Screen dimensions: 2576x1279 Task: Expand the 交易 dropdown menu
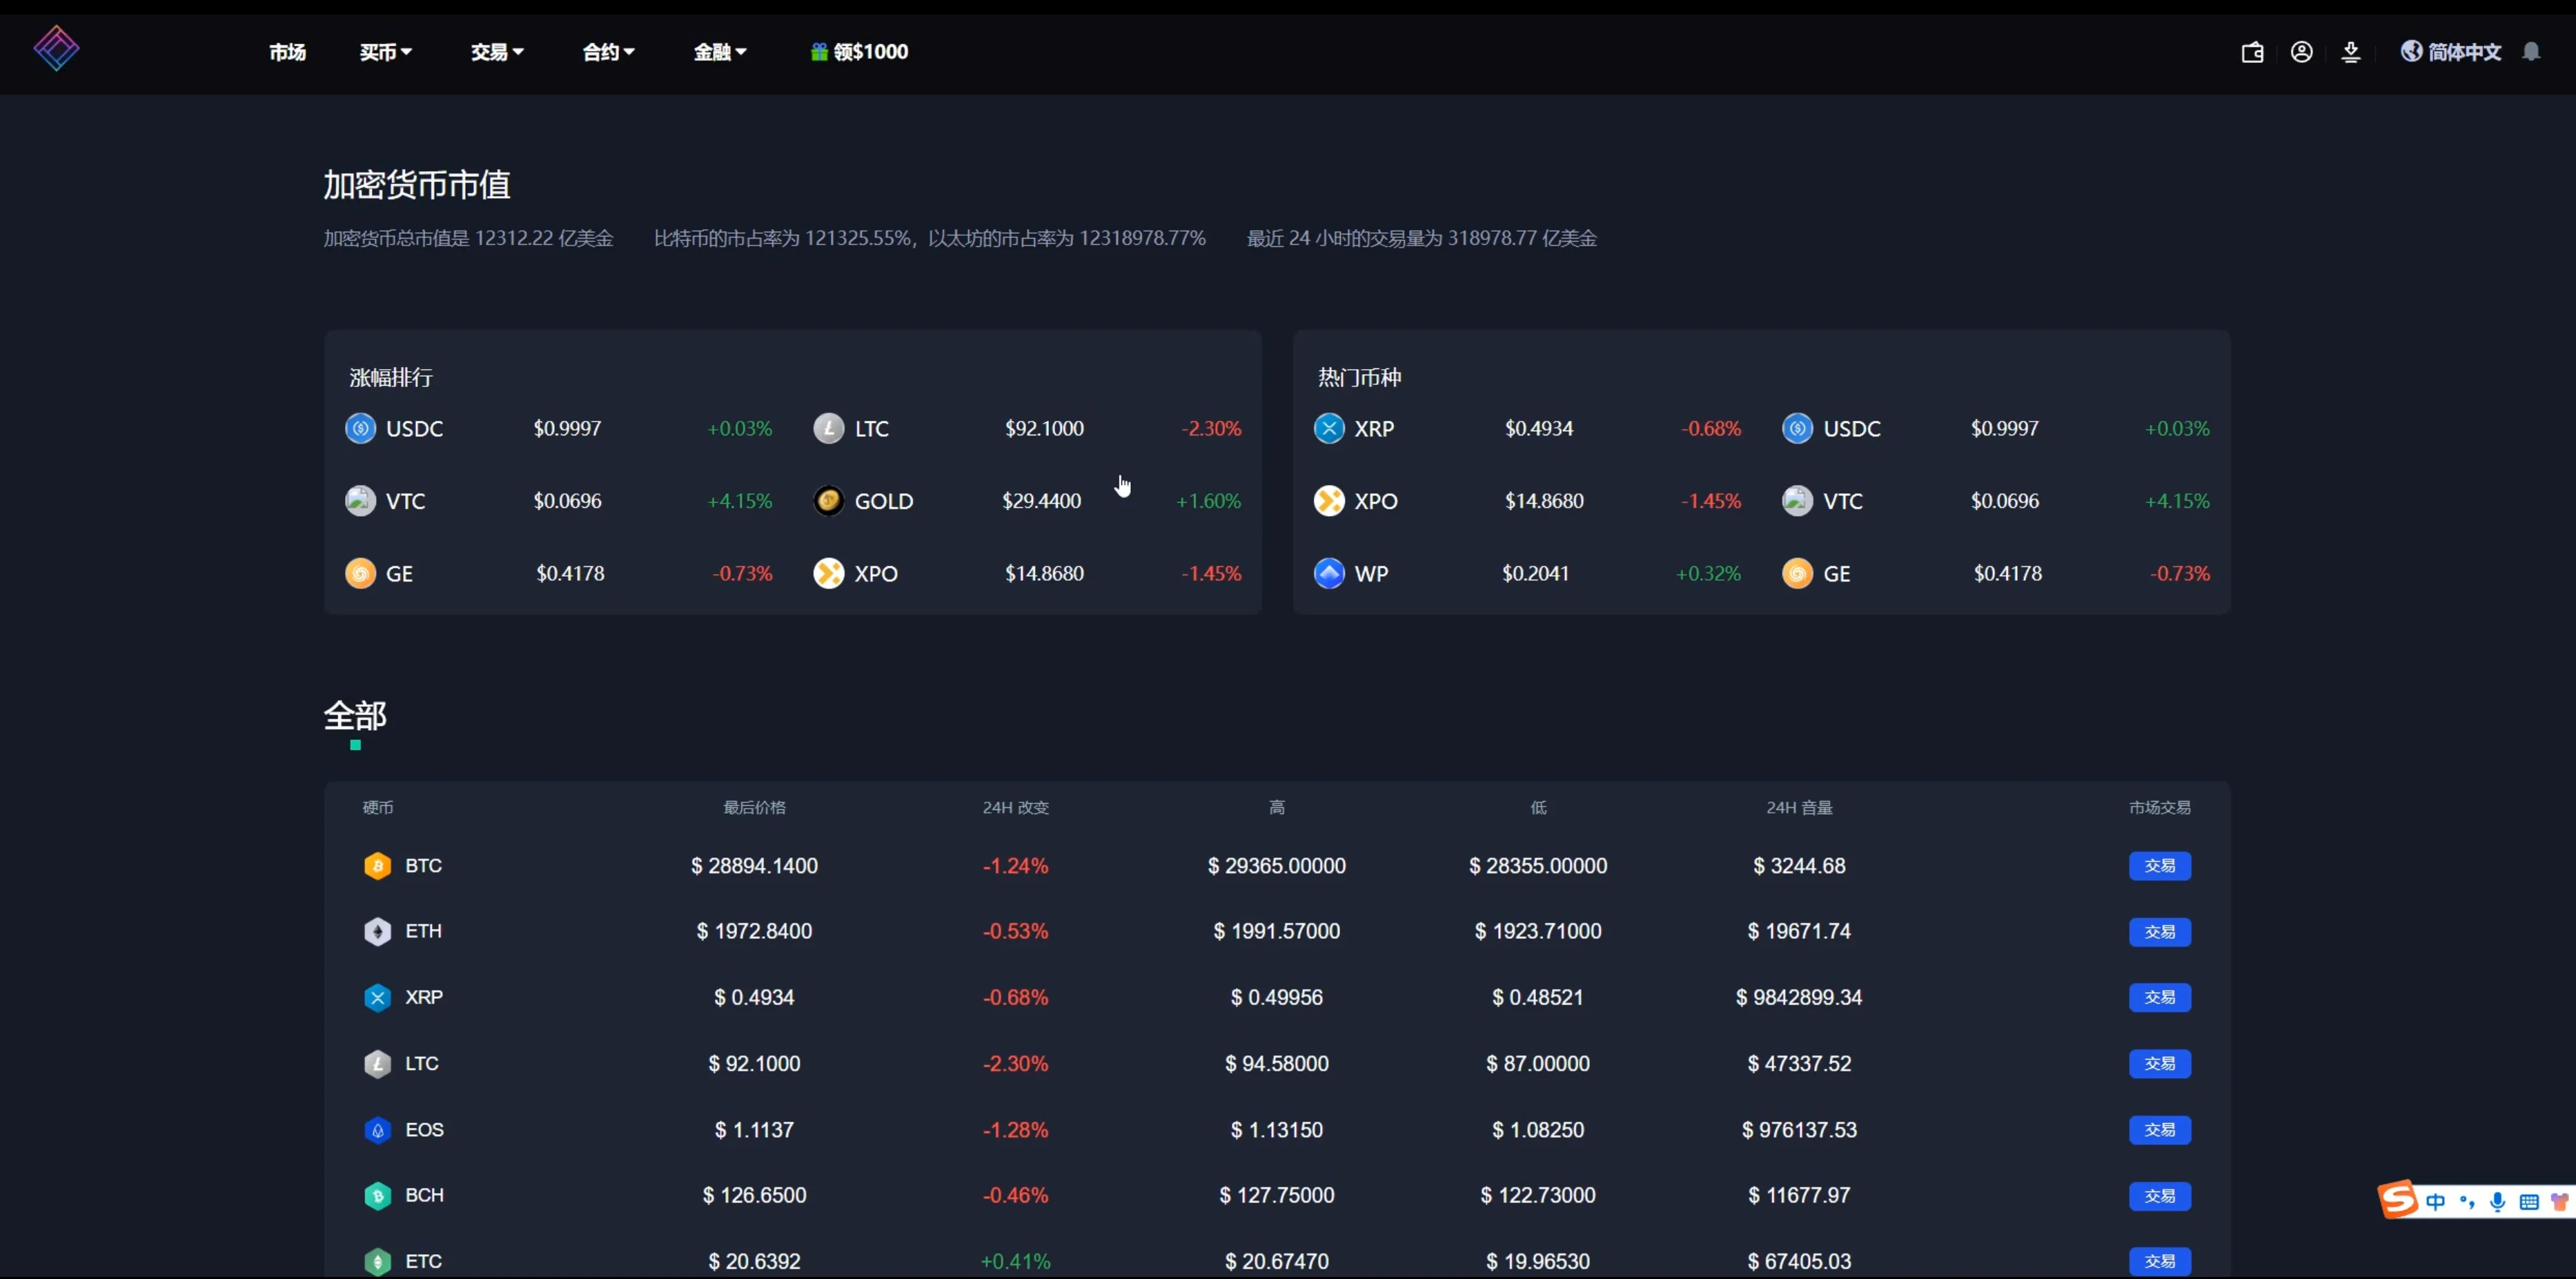[x=497, y=52]
